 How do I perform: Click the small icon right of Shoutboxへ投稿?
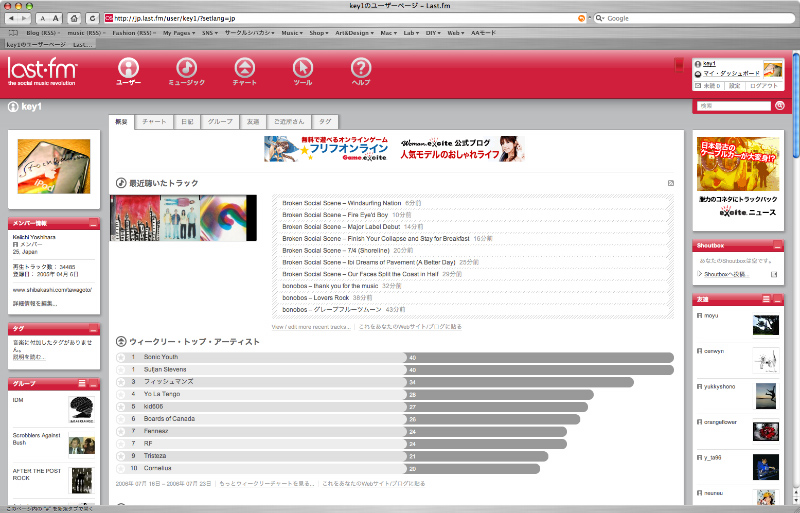coord(774,274)
